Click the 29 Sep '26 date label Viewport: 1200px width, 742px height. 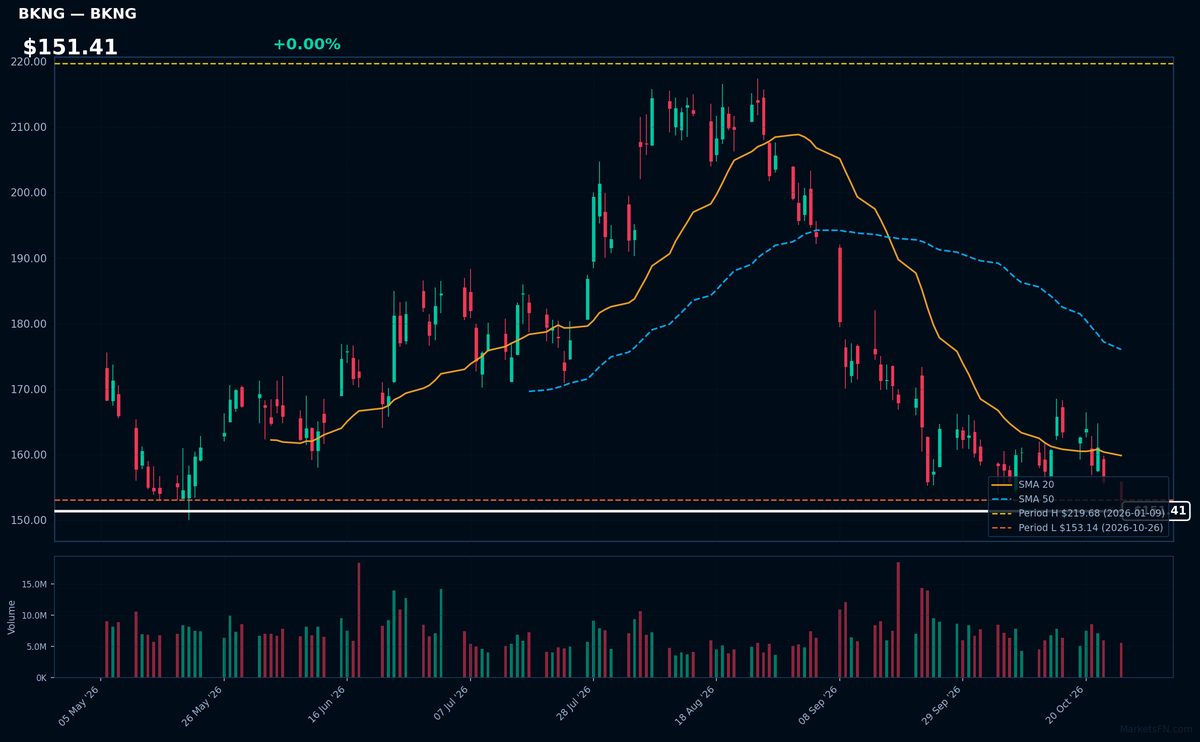tap(941, 705)
